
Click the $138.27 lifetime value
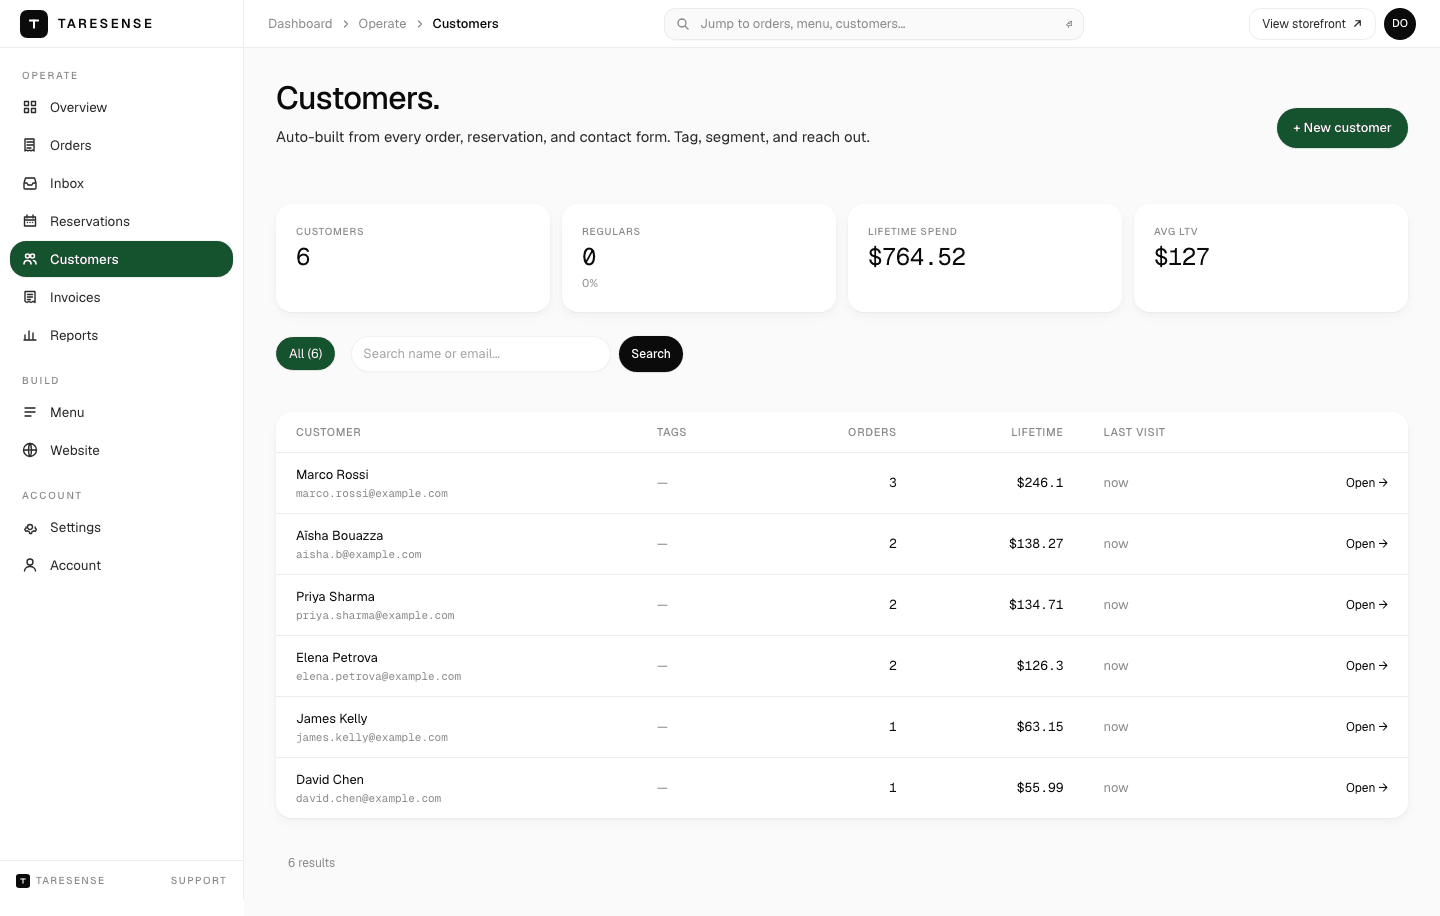(x=1036, y=544)
